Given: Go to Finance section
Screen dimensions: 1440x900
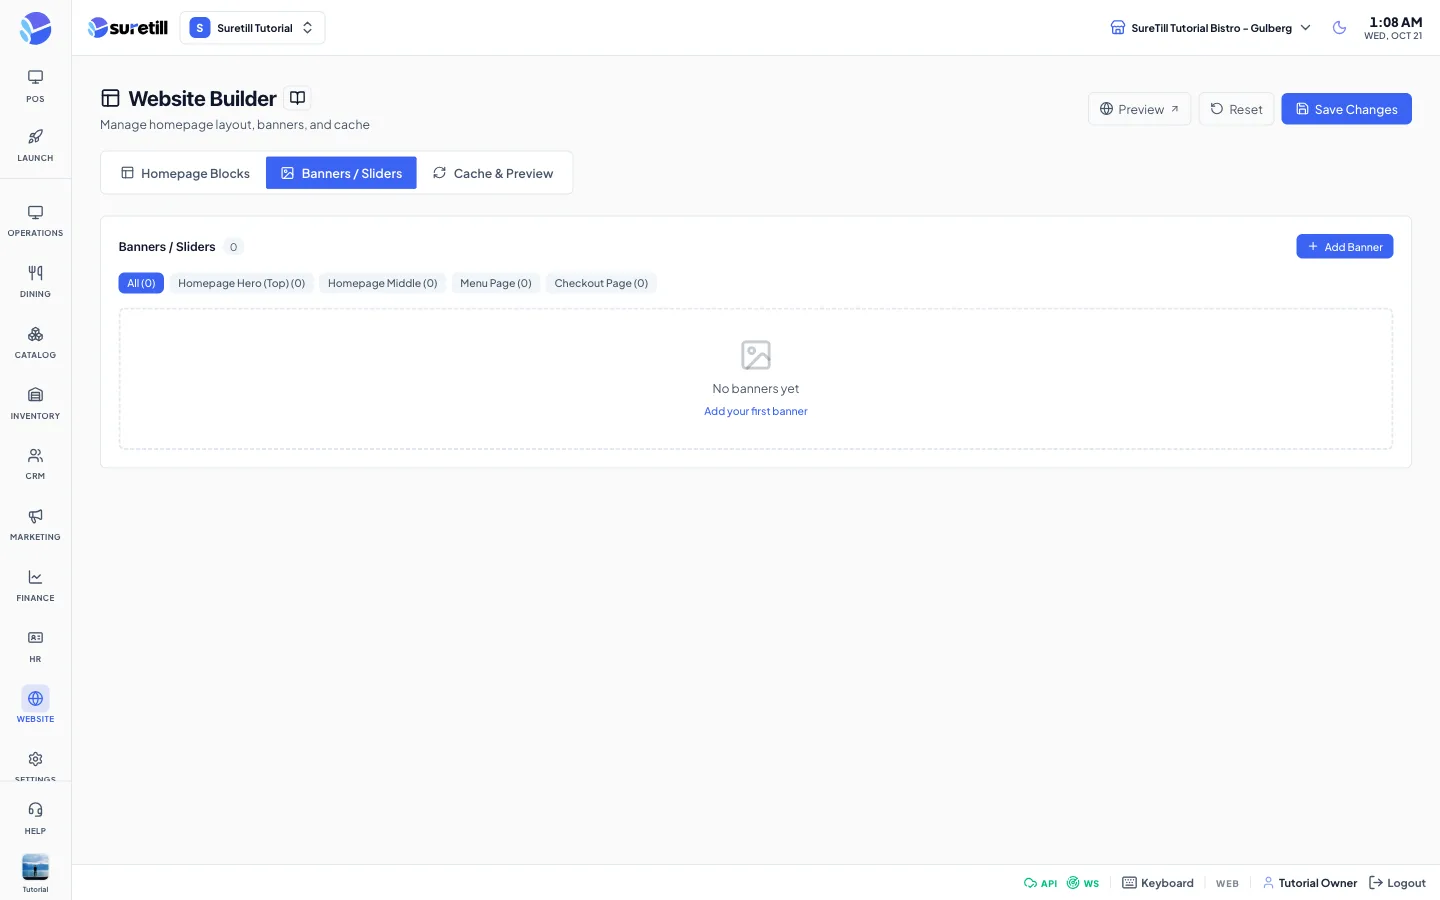Looking at the screenshot, I should [x=35, y=586].
